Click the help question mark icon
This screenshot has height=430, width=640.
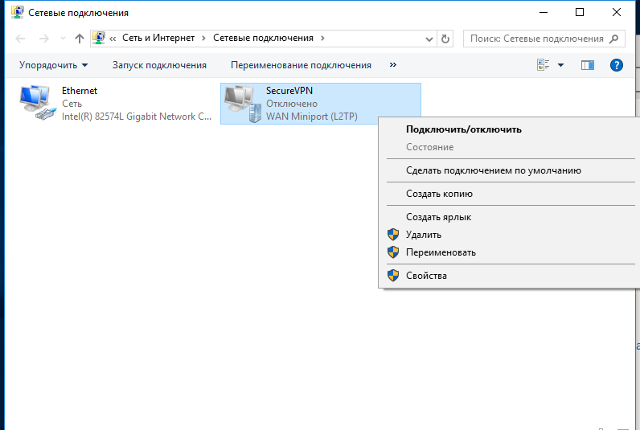(x=616, y=65)
